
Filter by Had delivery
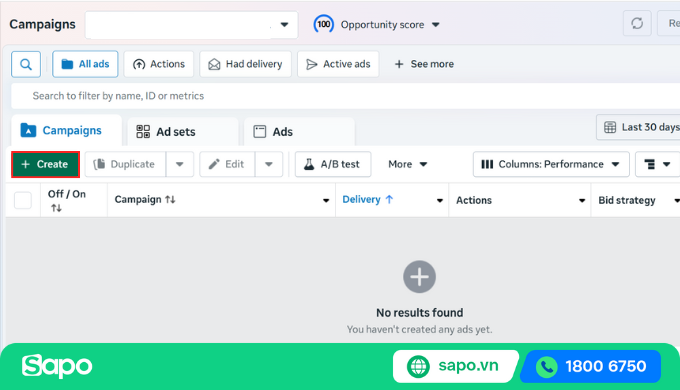tap(245, 64)
